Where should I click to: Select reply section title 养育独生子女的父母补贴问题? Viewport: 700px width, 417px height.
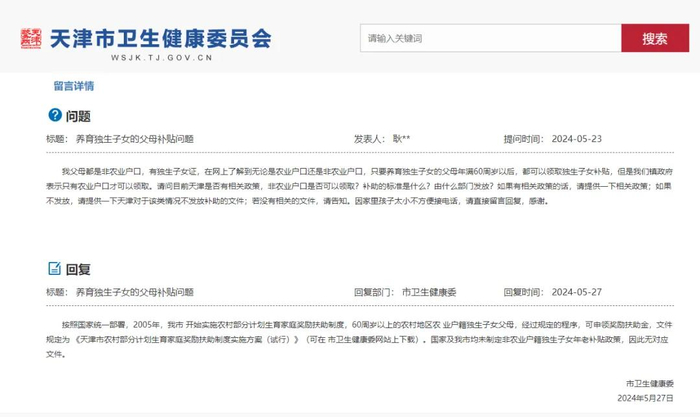click(x=135, y=292)
